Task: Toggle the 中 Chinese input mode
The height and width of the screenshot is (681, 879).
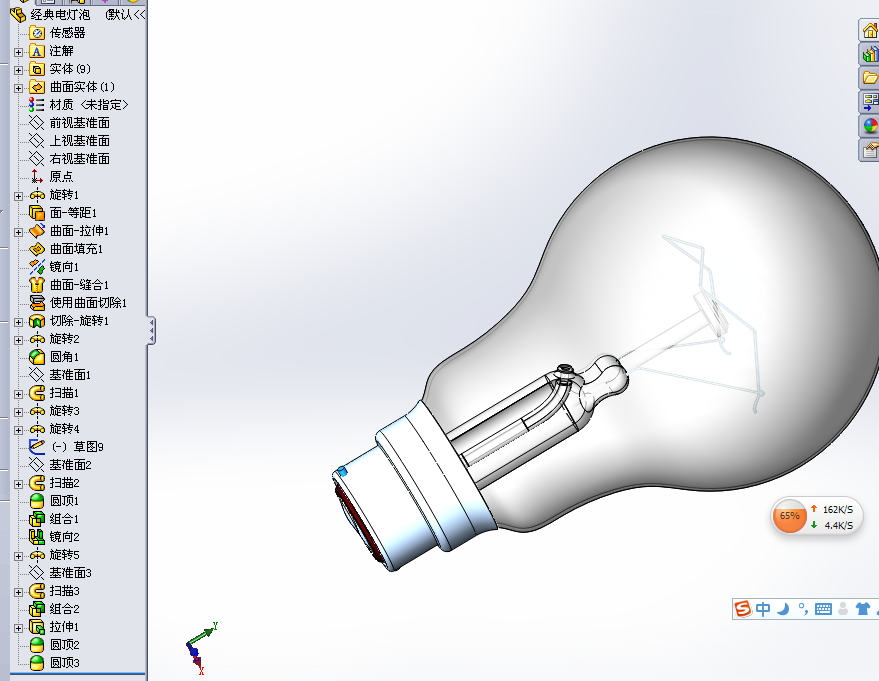Action: (x=763, y=609)
